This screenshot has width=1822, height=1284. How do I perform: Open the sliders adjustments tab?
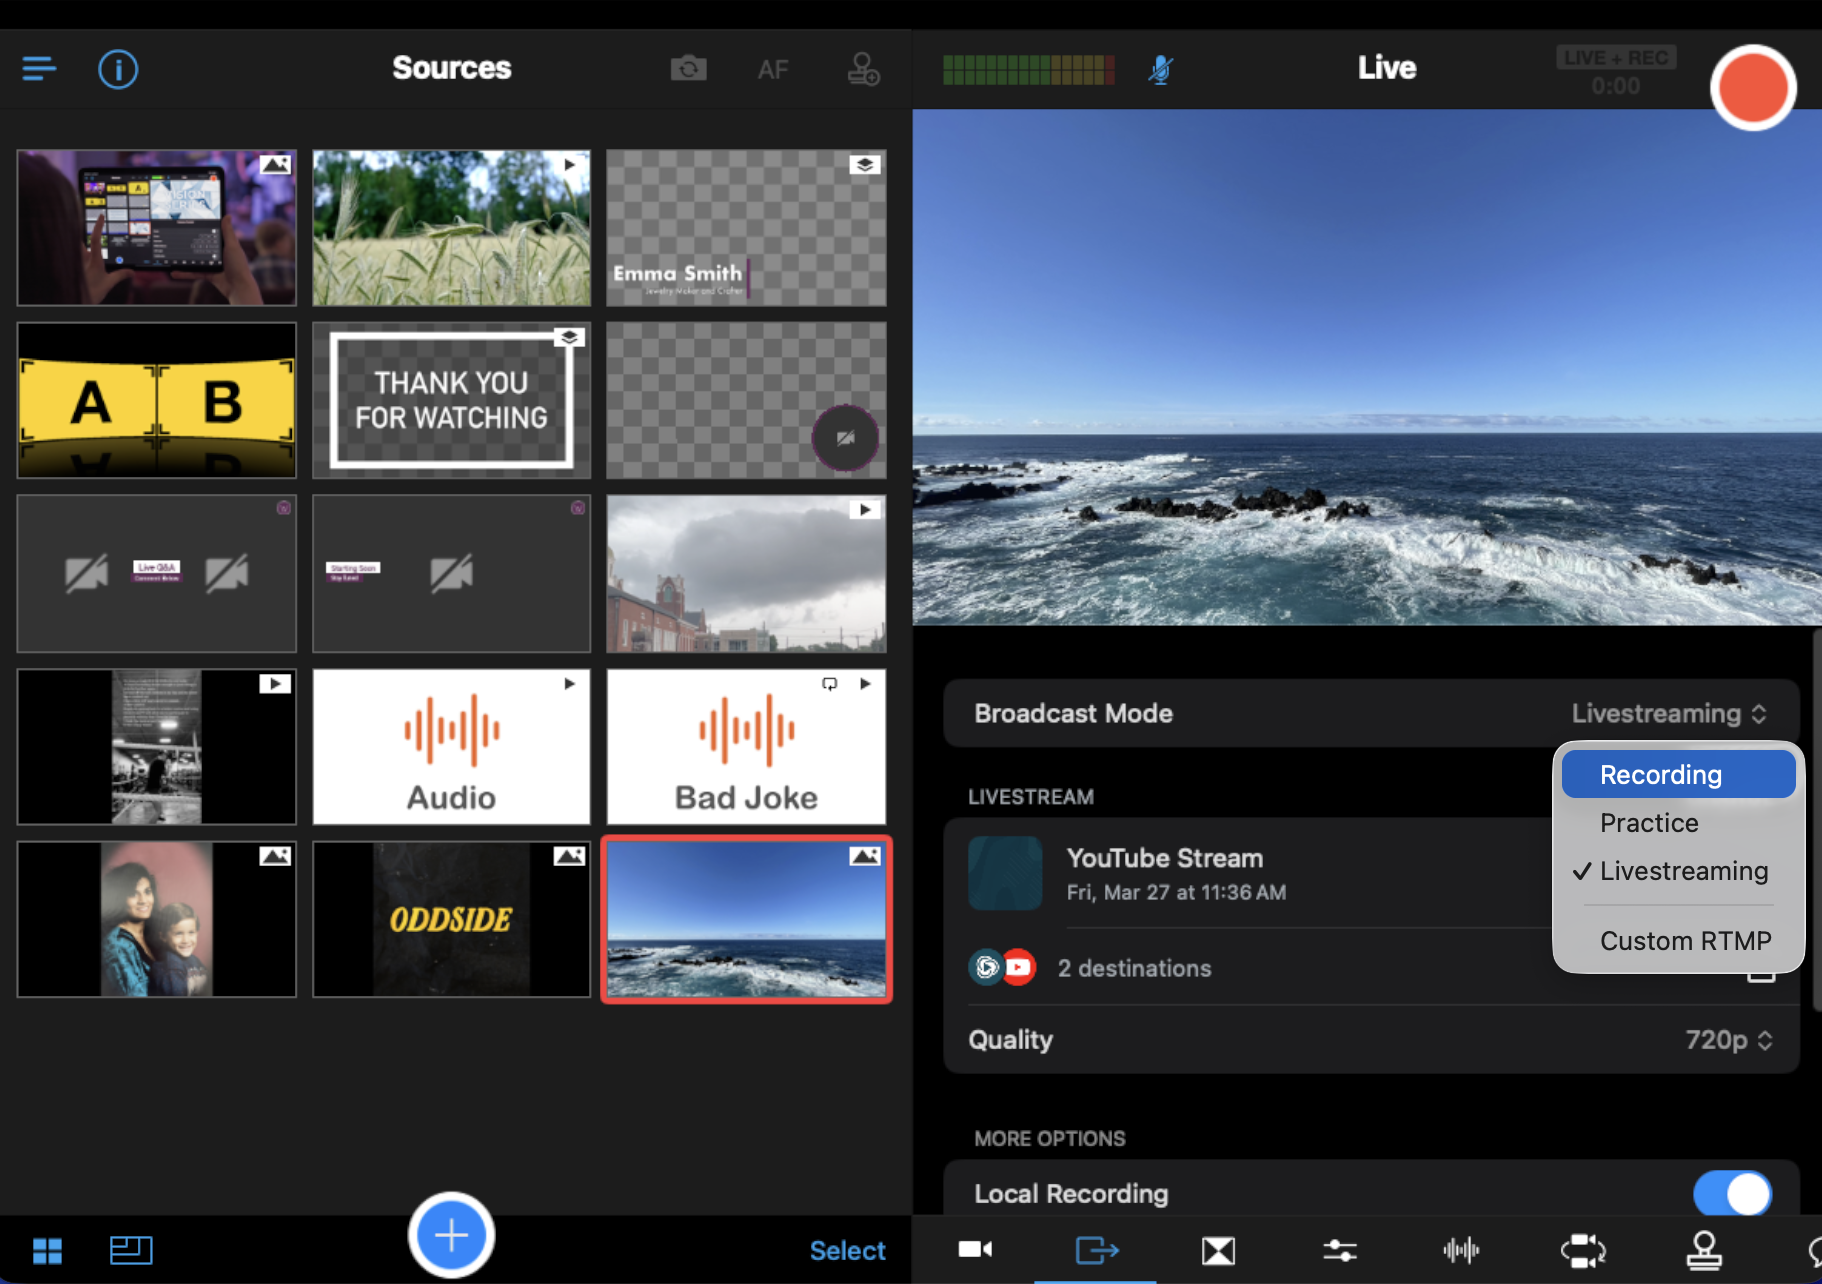tap(1340, 1250)
